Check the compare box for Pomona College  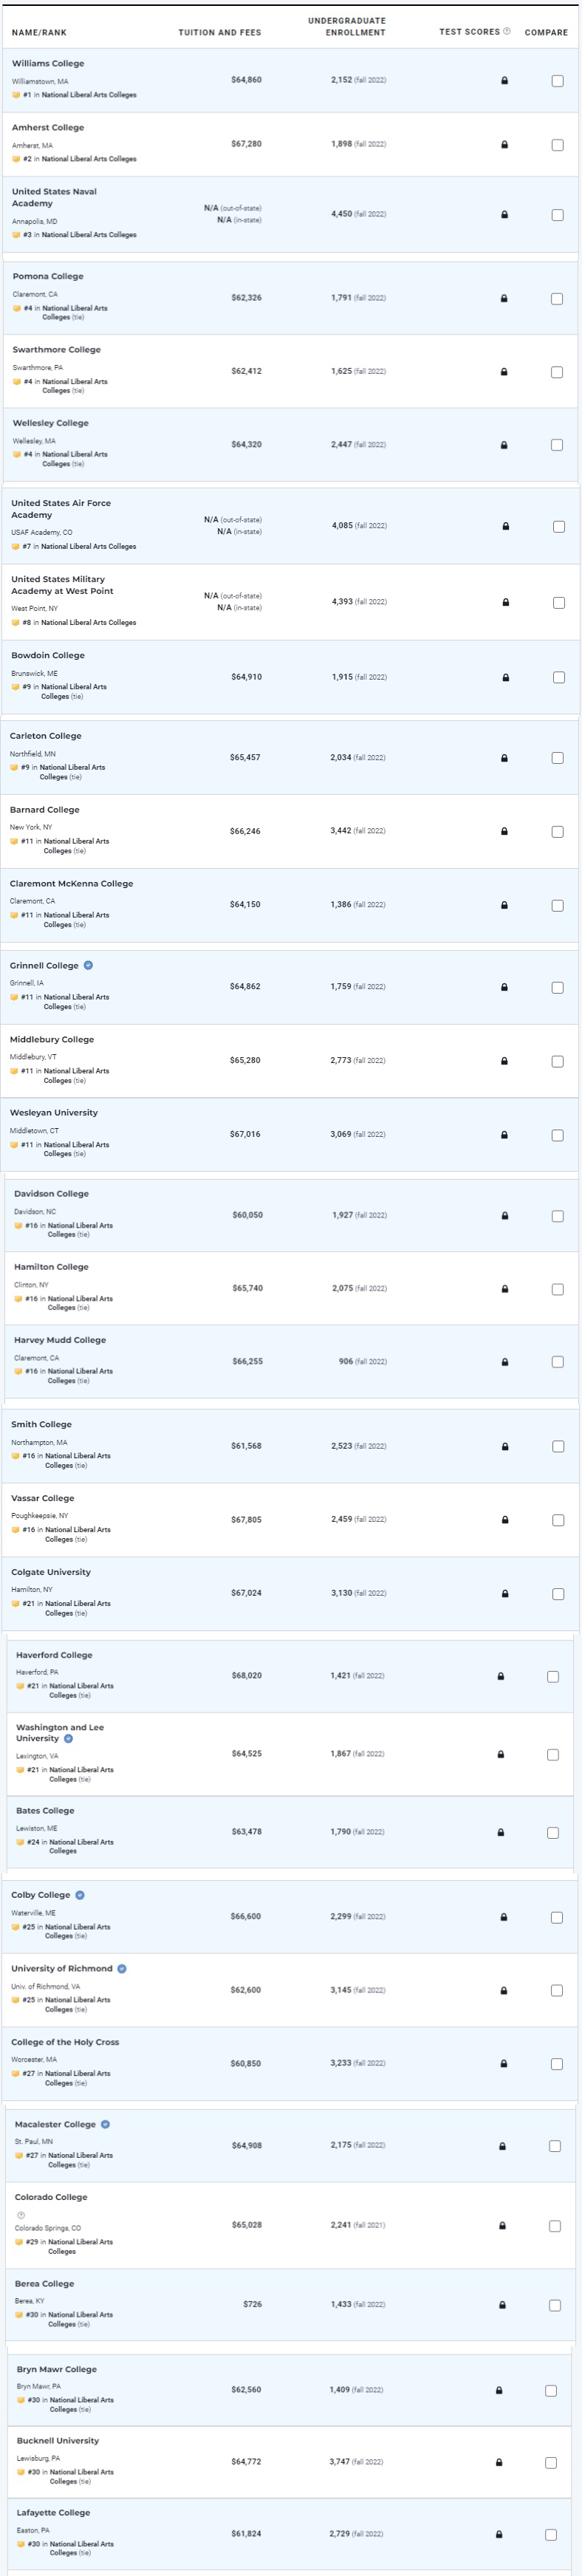point(557,298)
